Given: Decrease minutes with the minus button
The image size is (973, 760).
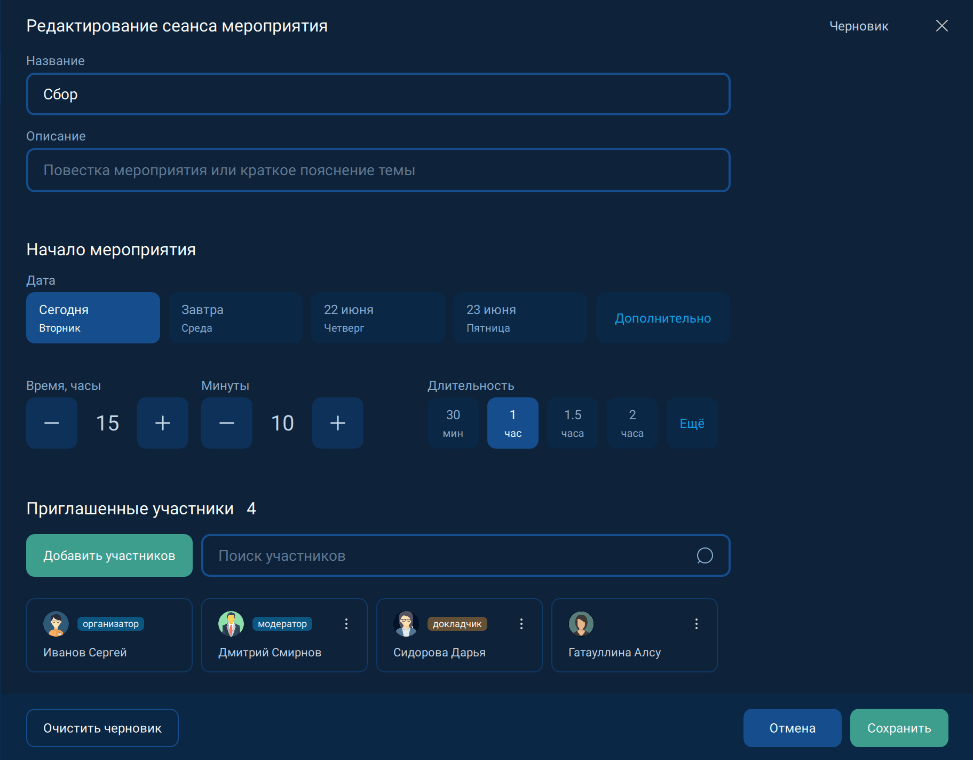Looking at the screenshot, I should click(x=227, y=423).
